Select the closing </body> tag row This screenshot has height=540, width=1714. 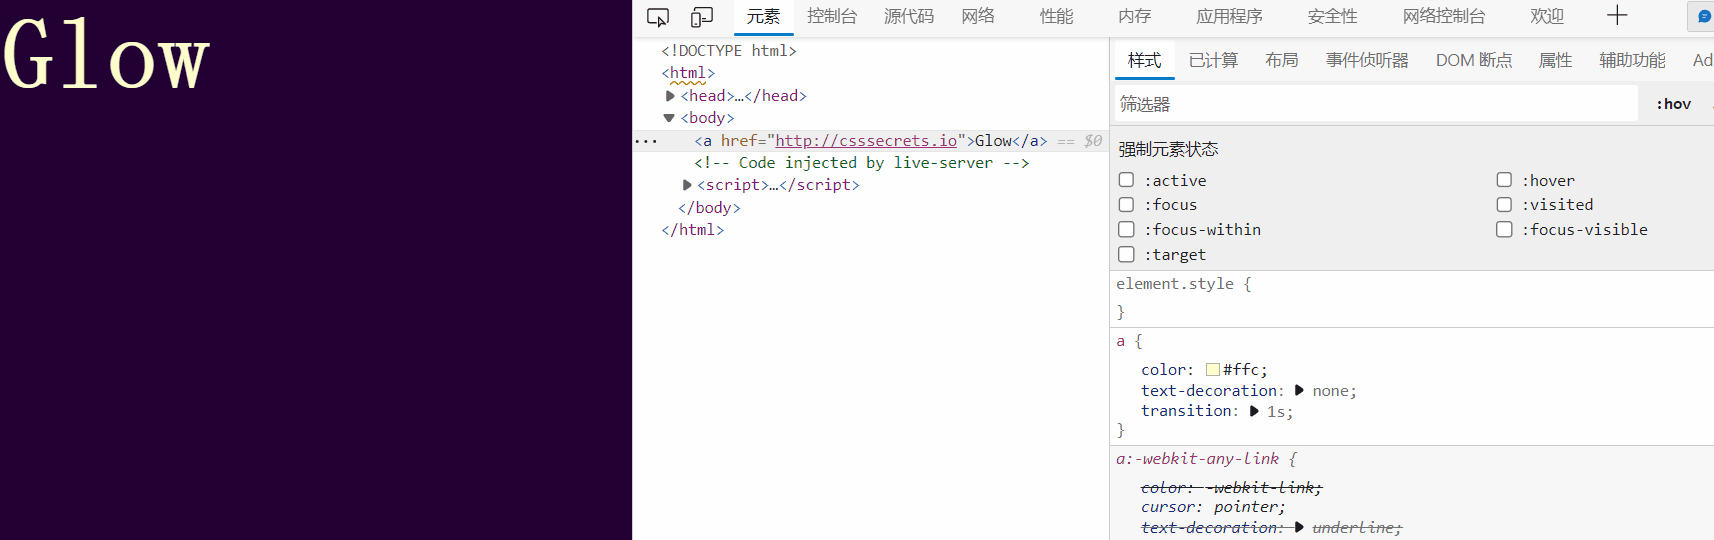click(x=709, y=208)
